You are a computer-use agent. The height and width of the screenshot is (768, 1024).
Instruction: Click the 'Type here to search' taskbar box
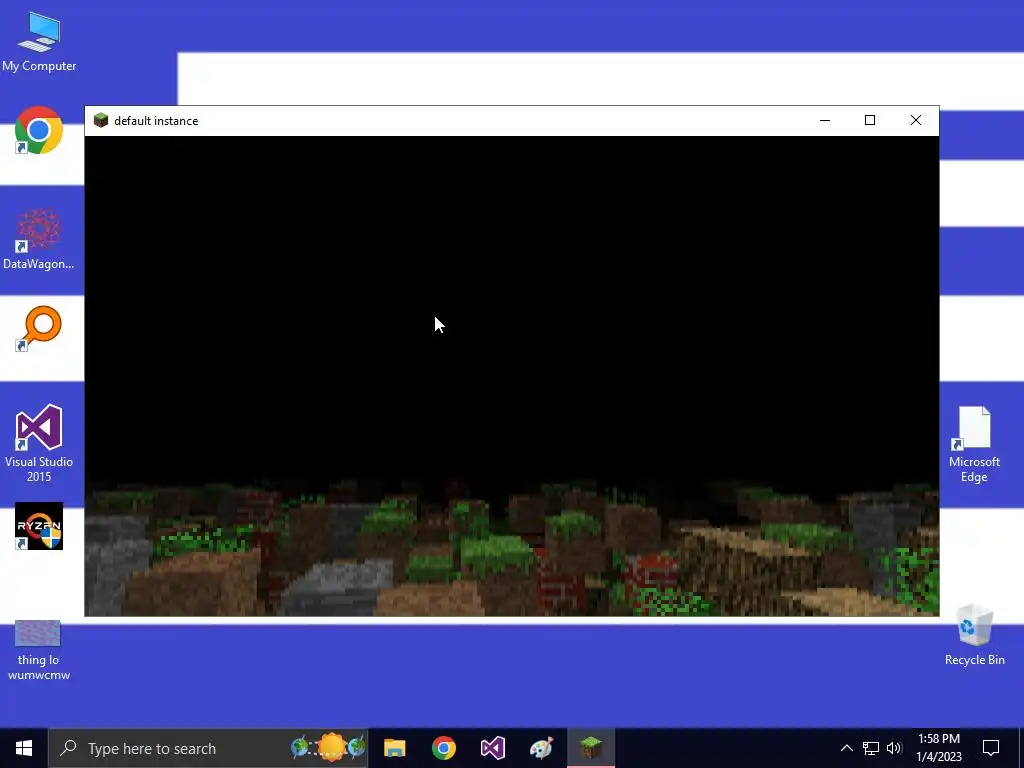tap(208, 748)
